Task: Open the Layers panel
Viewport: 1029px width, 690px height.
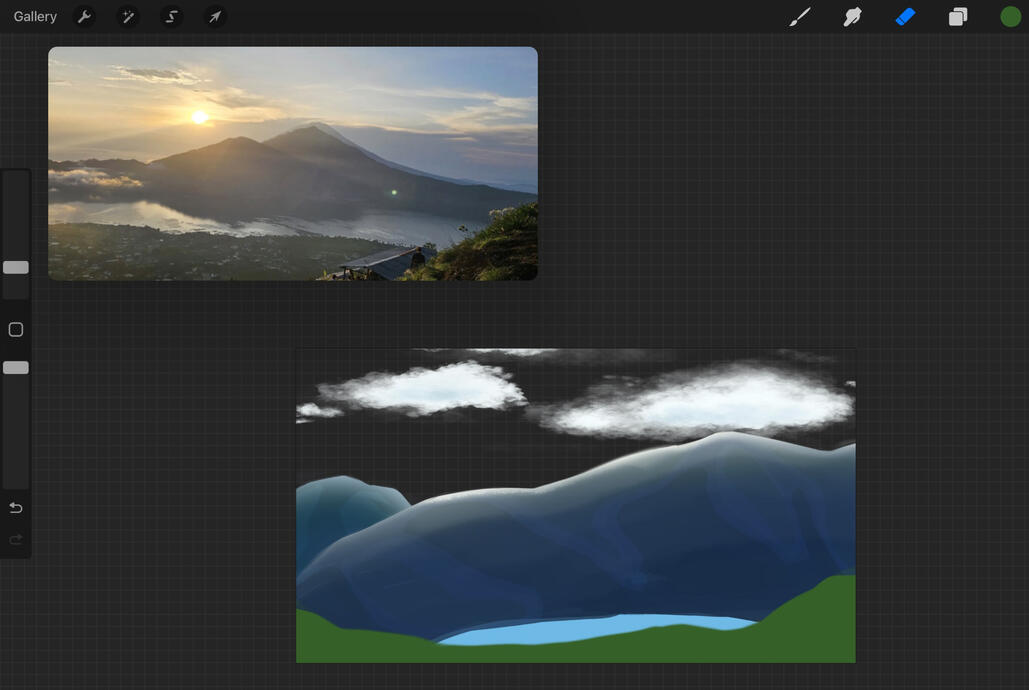Action: click(958, 17)
